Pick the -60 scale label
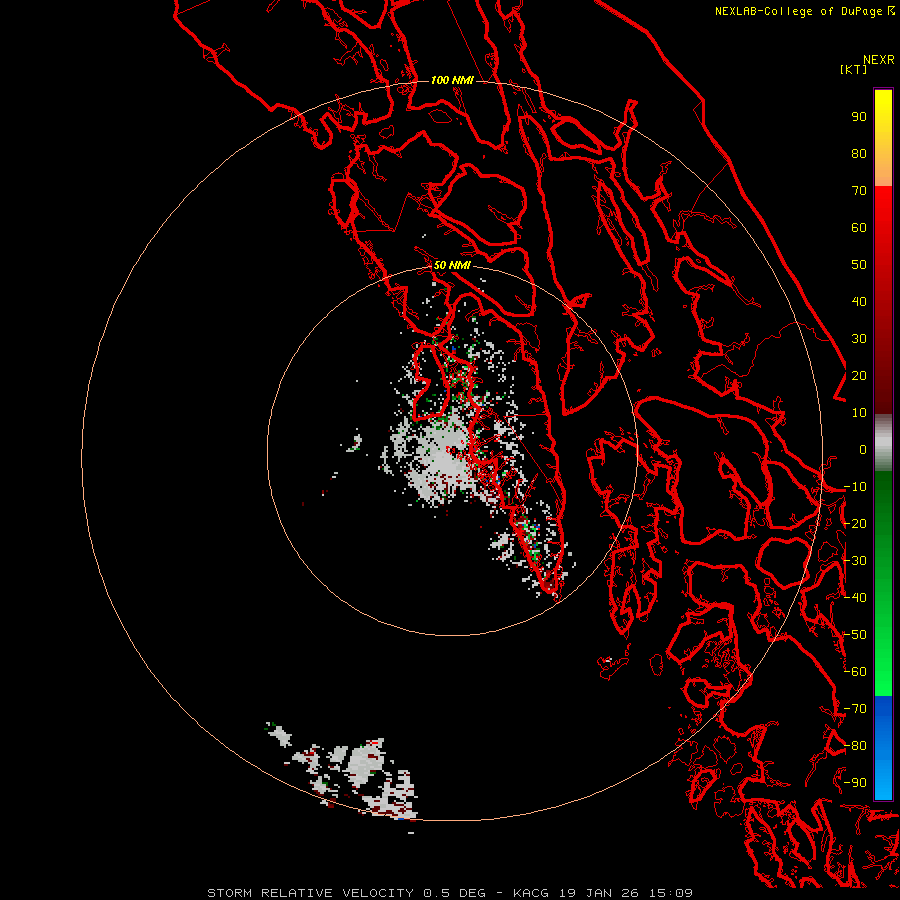This screenshot has width=900, height=900. coord(855,672)
